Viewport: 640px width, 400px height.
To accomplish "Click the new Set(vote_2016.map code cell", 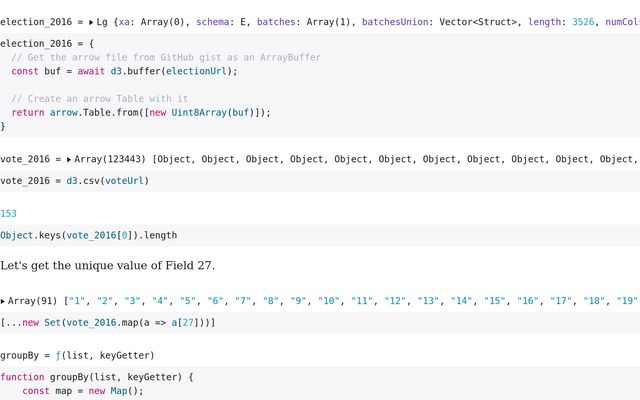I will (320, 322).
